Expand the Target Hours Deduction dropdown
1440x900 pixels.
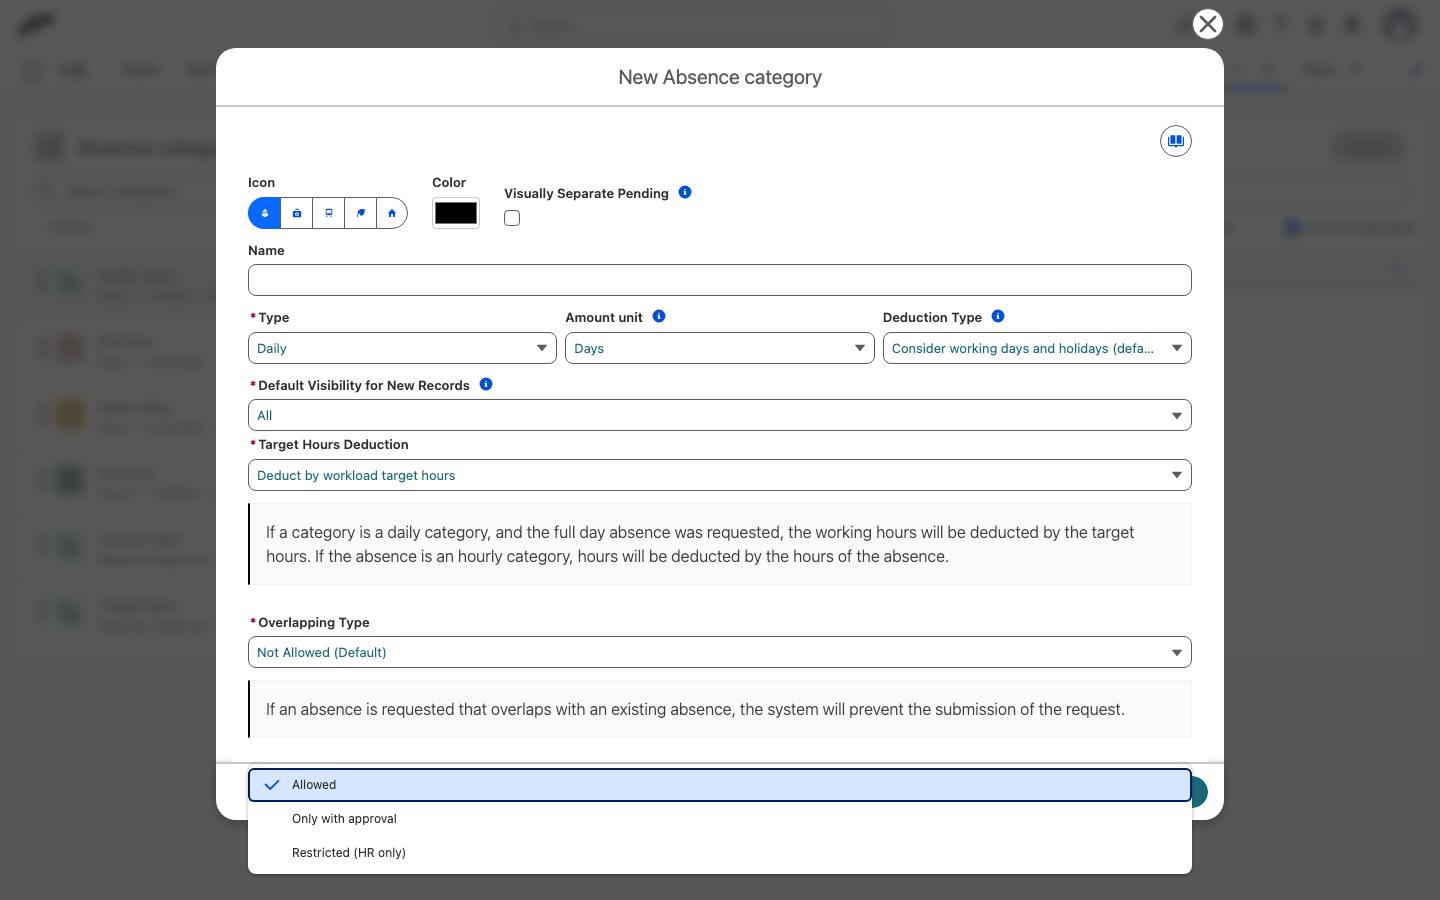pos(720,475)
